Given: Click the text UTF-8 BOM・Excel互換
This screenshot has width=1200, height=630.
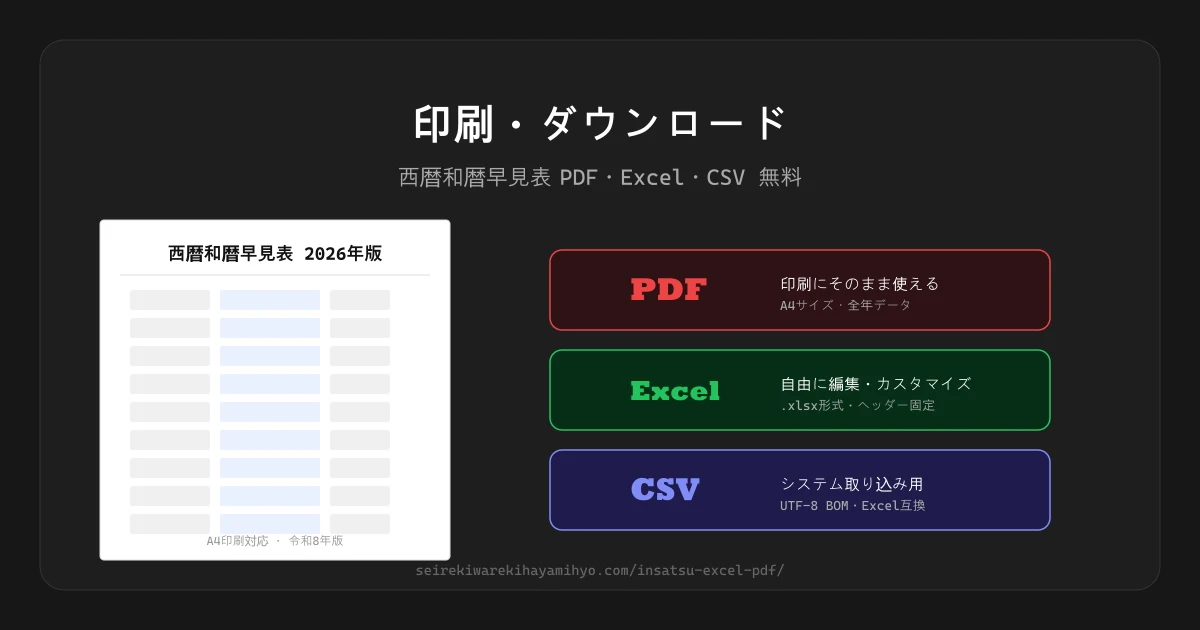Looking at the screenshot, I should 853,505.
